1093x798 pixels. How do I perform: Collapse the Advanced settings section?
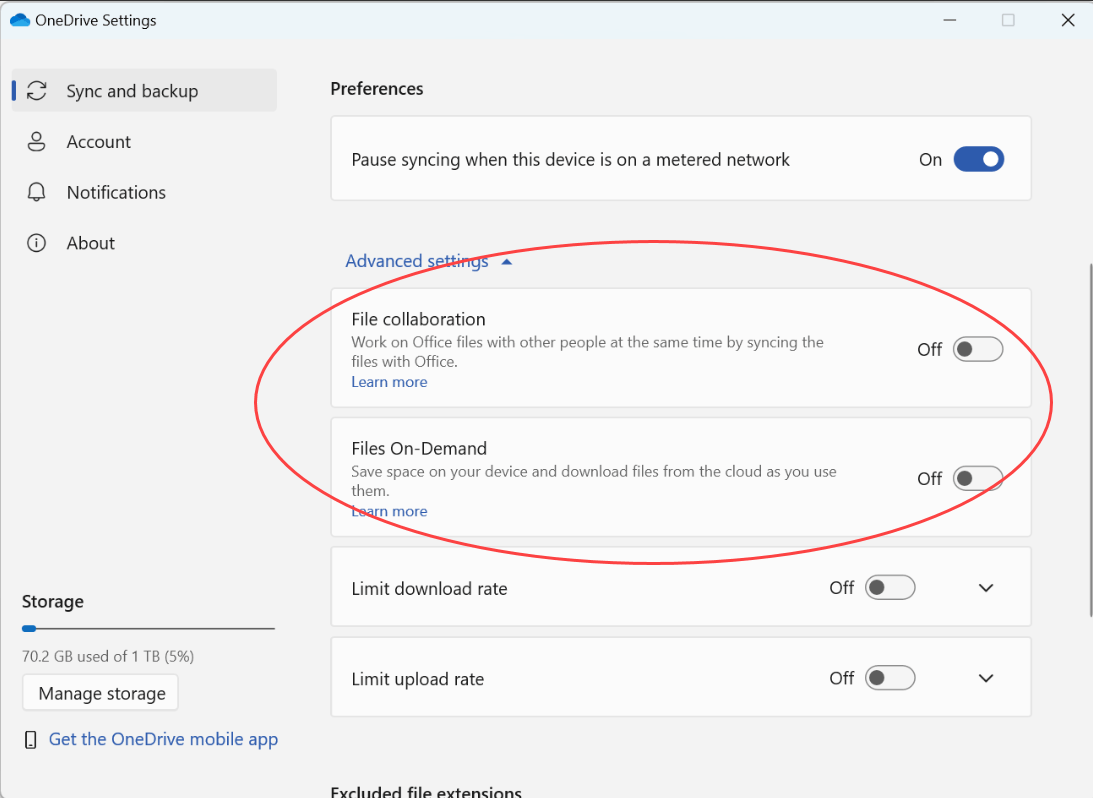[x=417, y=260]
